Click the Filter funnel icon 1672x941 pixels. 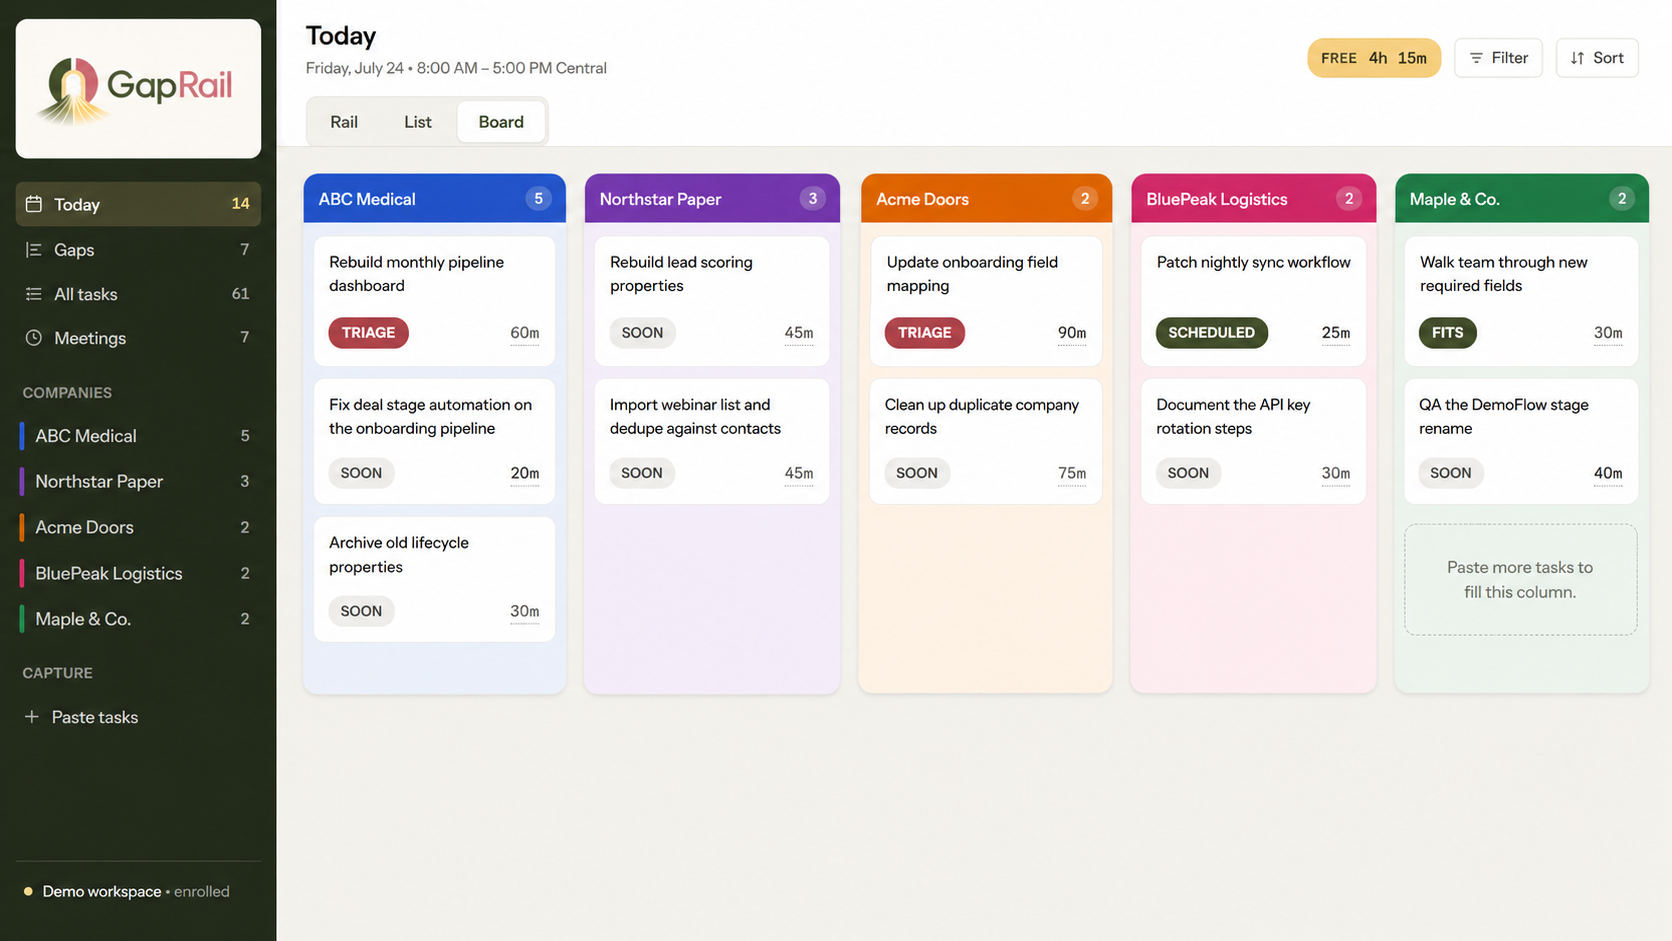(x=1476, y=58)
